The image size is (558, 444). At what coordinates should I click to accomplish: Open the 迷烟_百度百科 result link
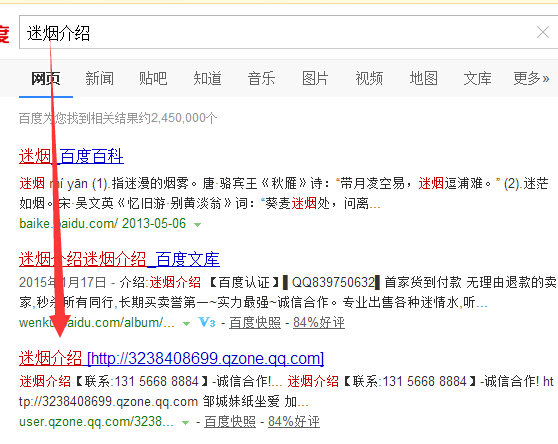pos(71,156)
